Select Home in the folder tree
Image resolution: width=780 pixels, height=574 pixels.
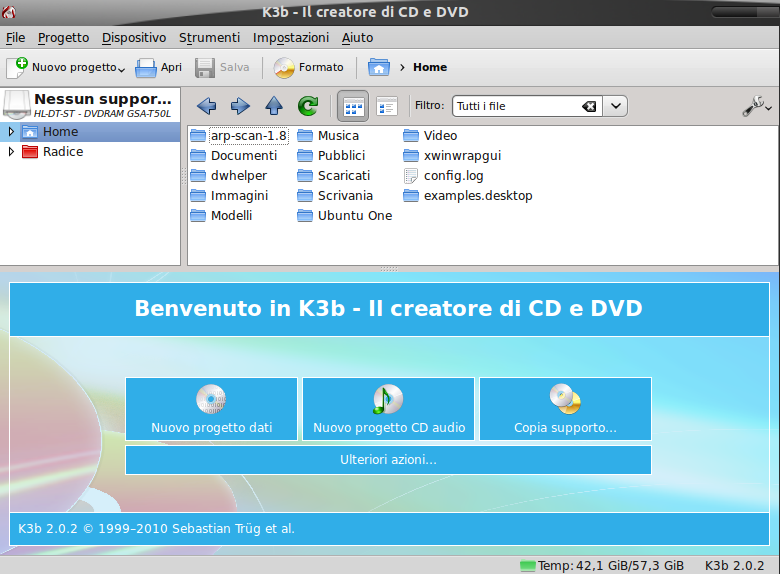click(61, 131)
